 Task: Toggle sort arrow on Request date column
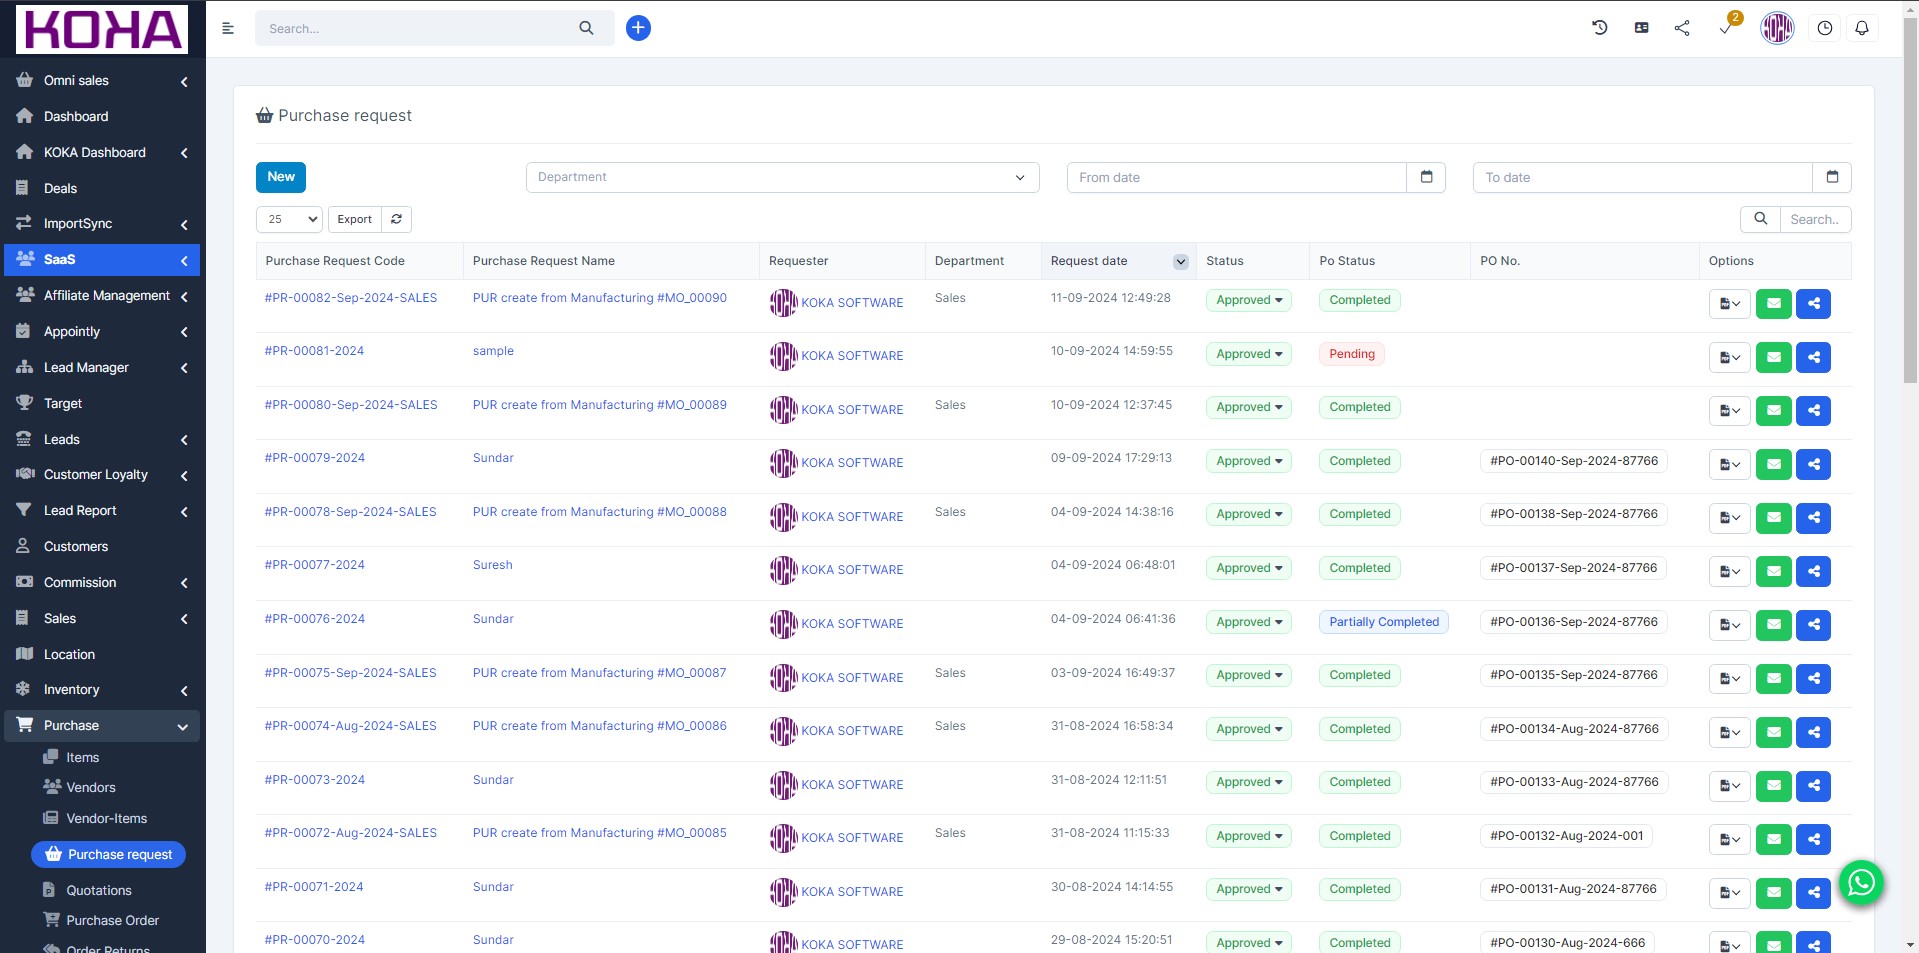1180,261
